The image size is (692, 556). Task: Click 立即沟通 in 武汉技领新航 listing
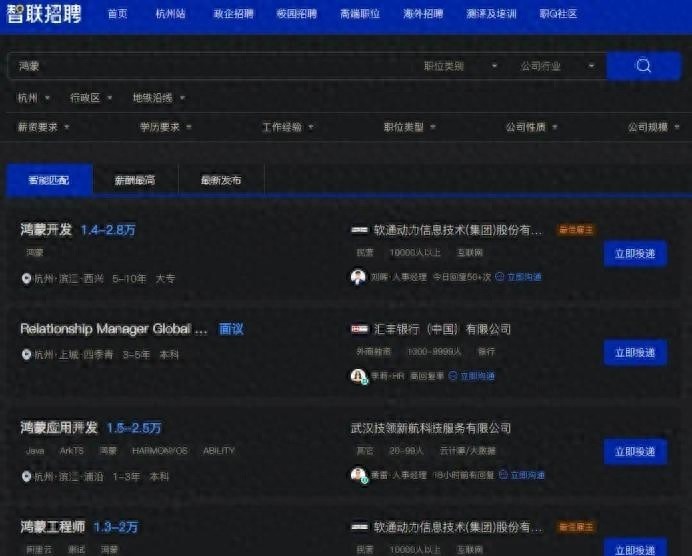pos(522,475)
